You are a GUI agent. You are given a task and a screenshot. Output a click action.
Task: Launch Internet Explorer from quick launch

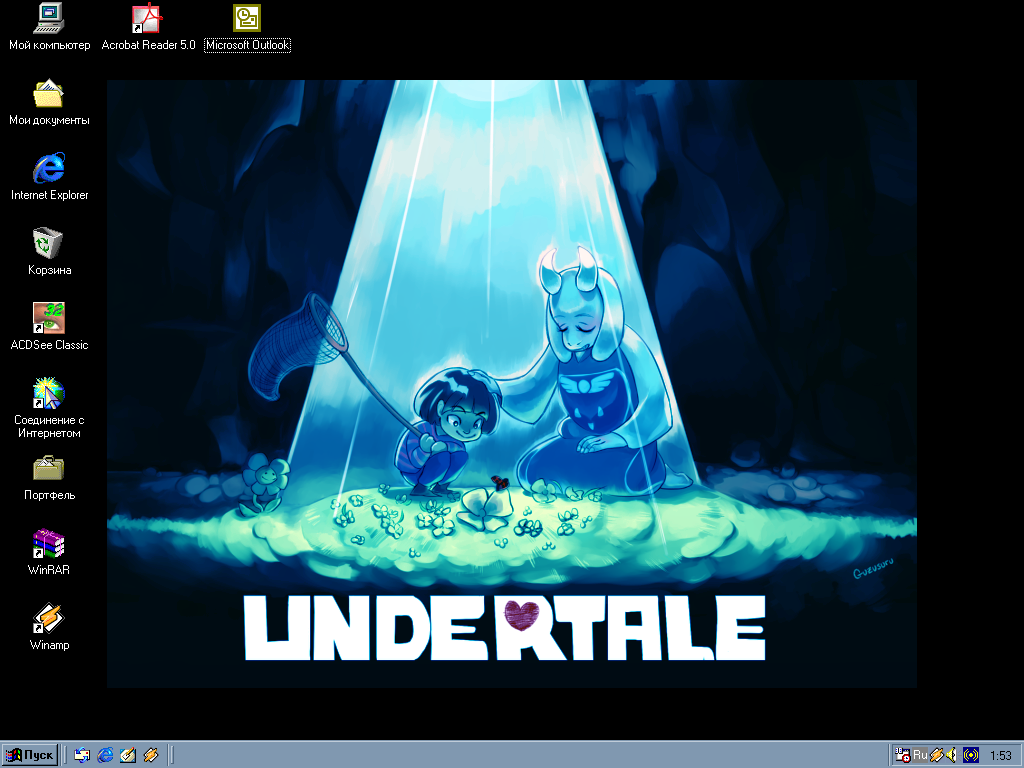coord(105,755)
